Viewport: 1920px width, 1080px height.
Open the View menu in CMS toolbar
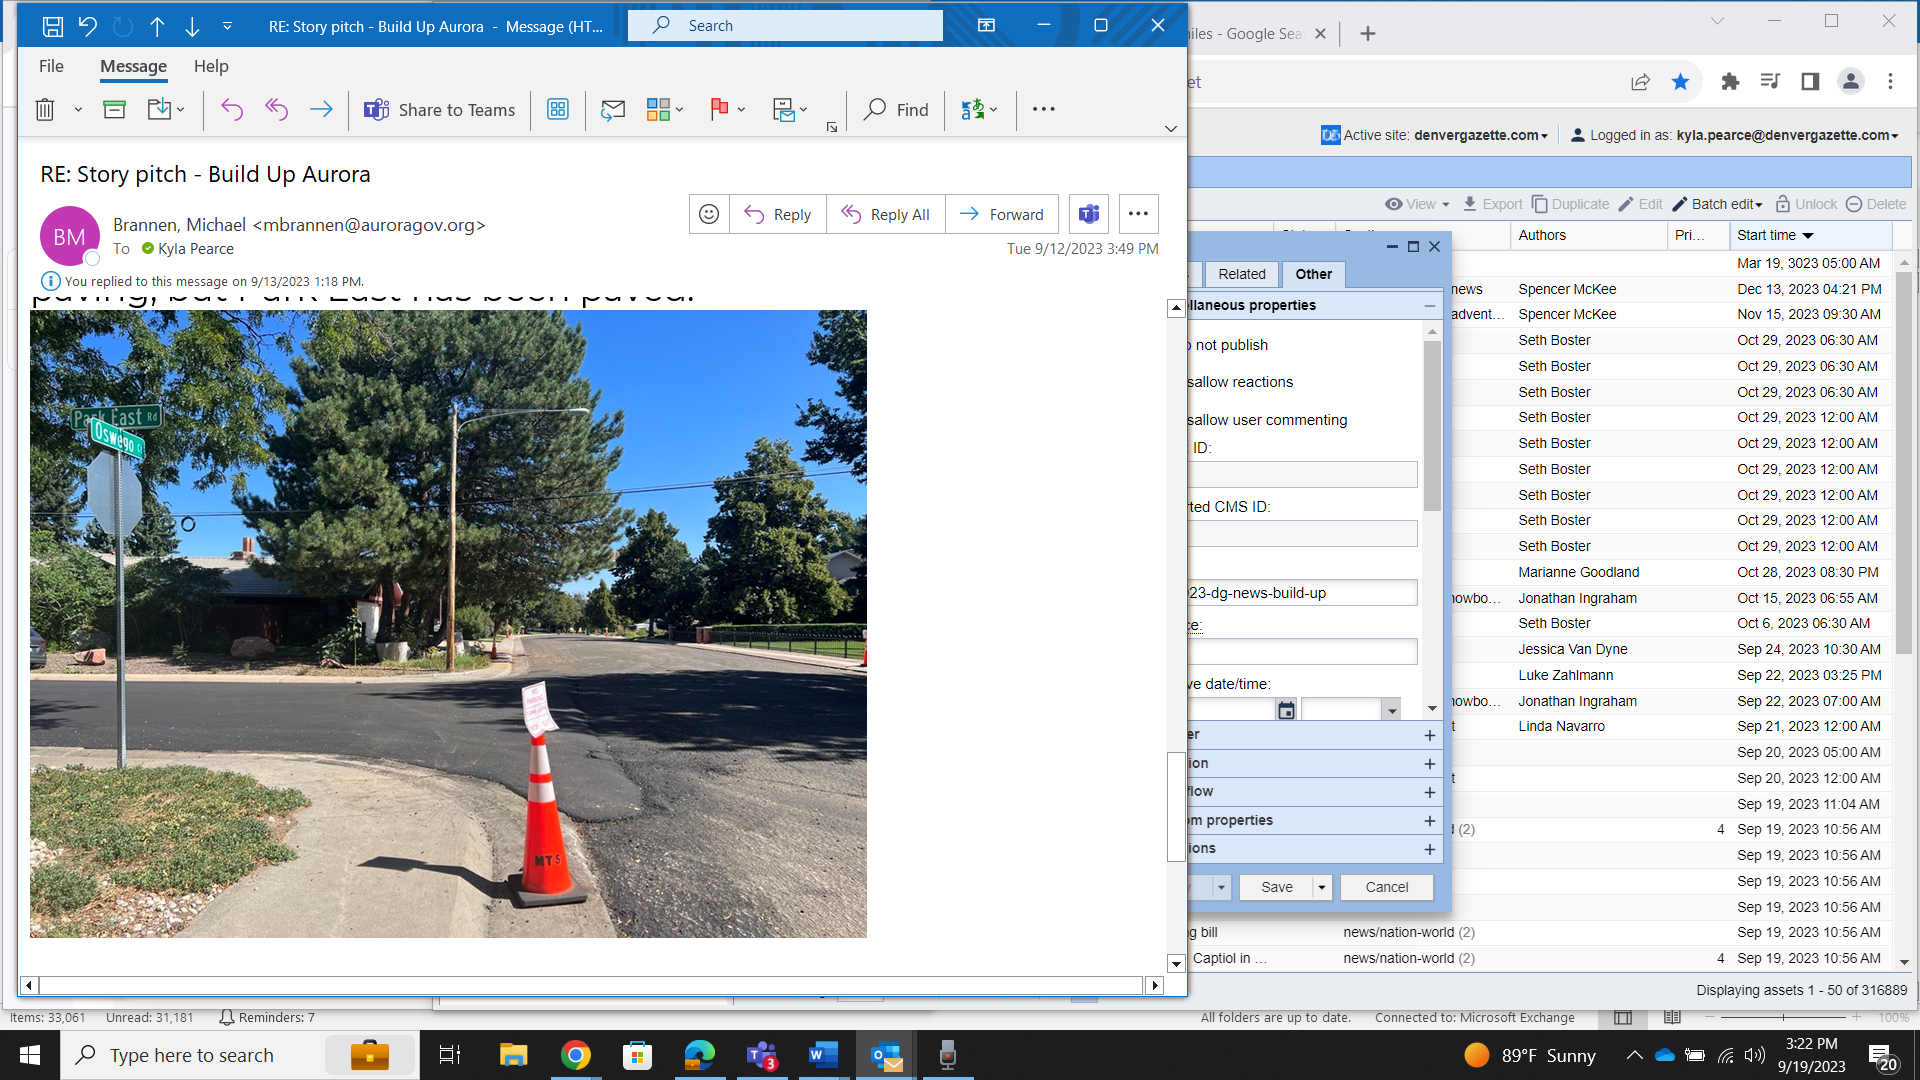[1417, 204]
